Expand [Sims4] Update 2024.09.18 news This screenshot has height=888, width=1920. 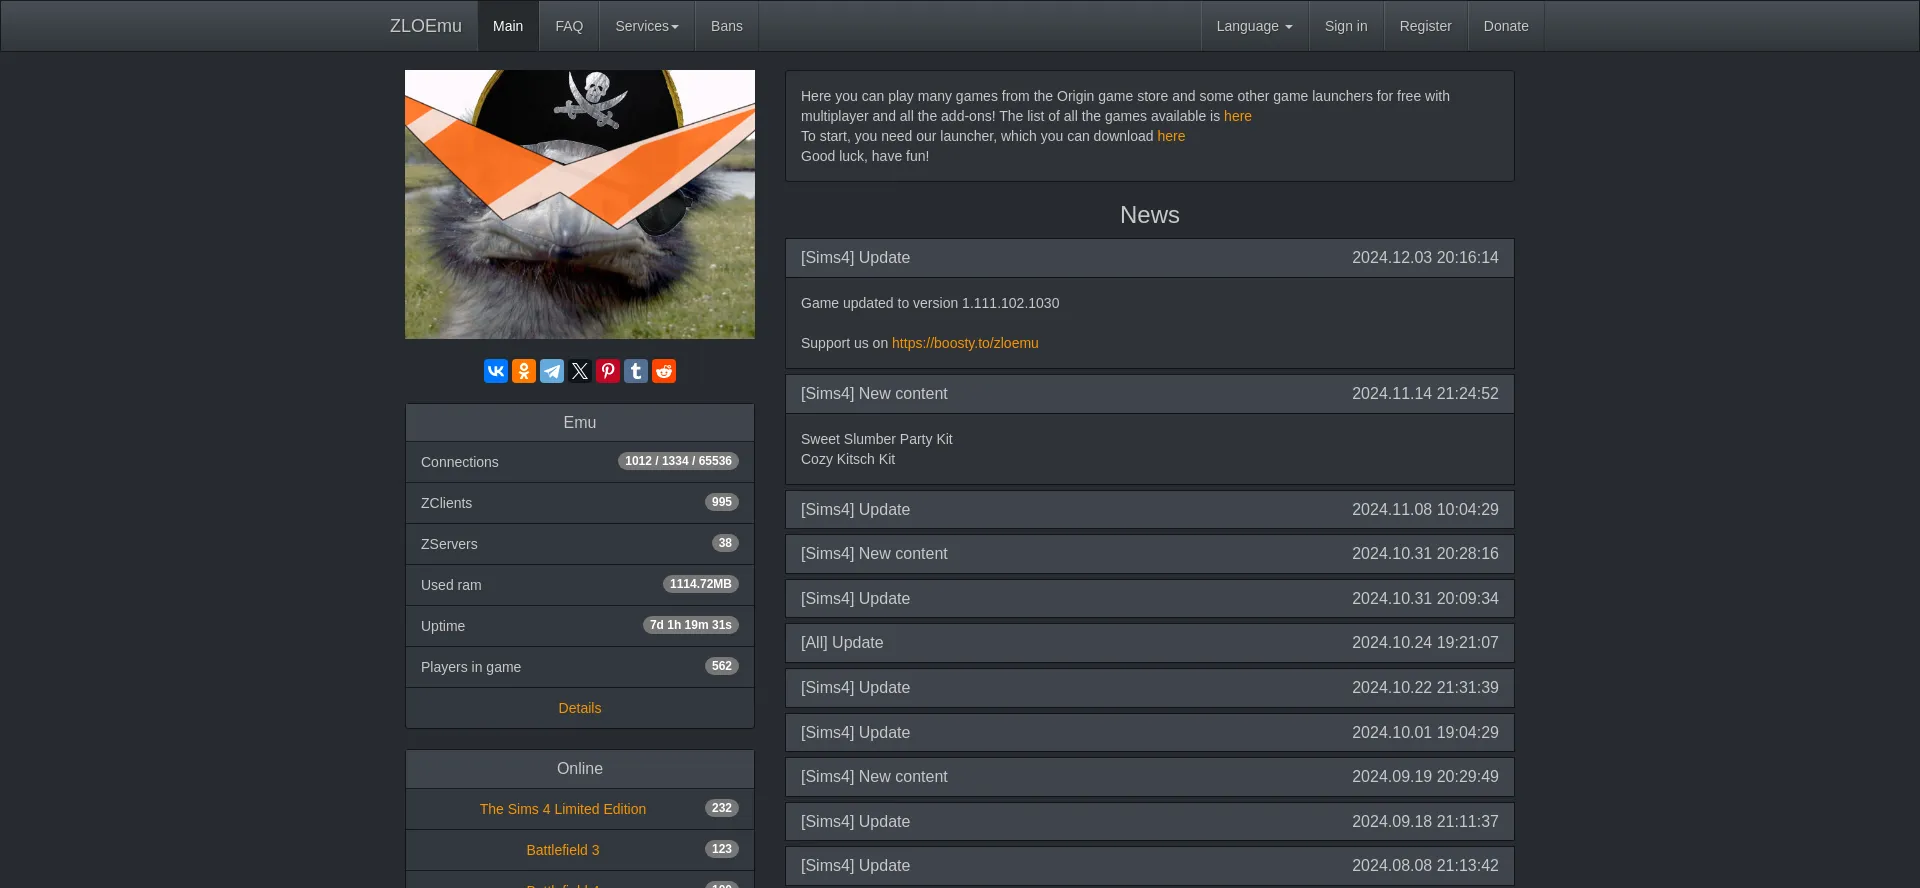click(x=1150, y=822)
